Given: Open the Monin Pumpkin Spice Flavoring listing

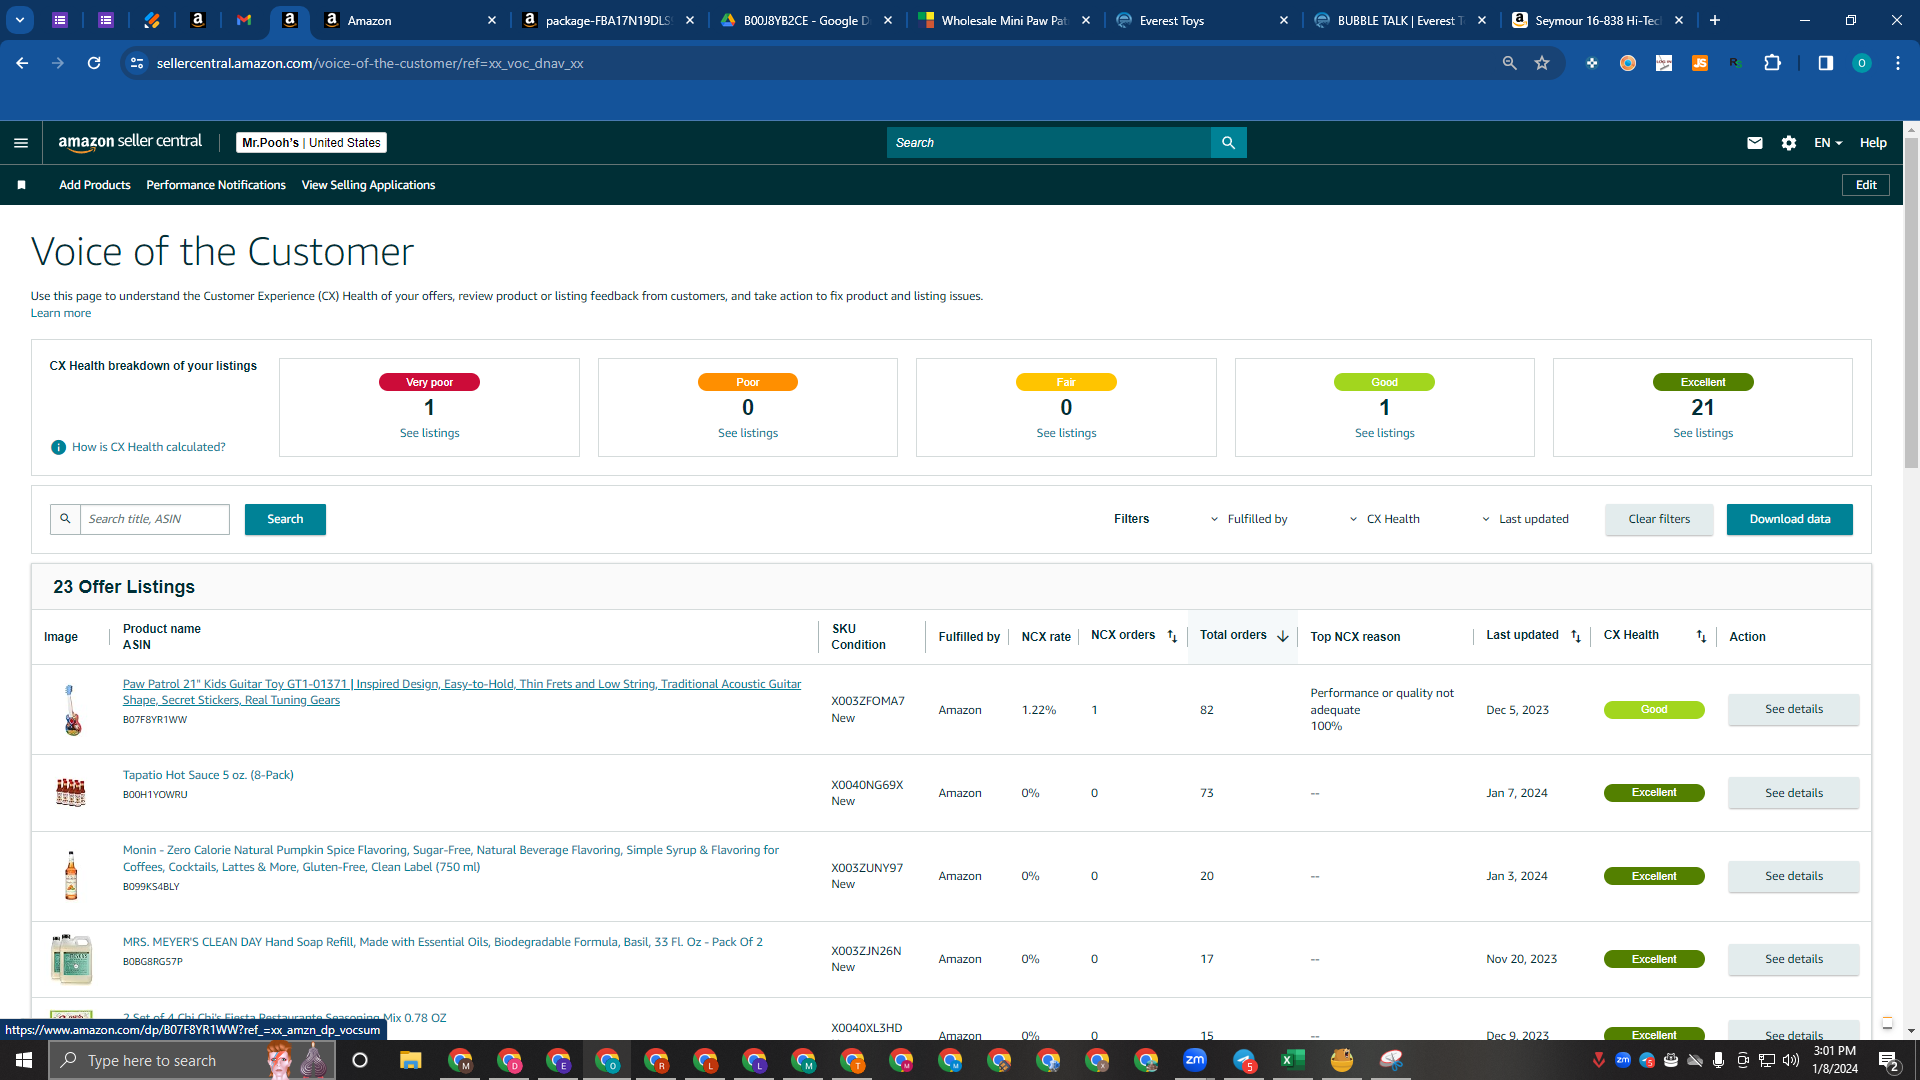Looking at the screenshot, I should tap(451, 858).
